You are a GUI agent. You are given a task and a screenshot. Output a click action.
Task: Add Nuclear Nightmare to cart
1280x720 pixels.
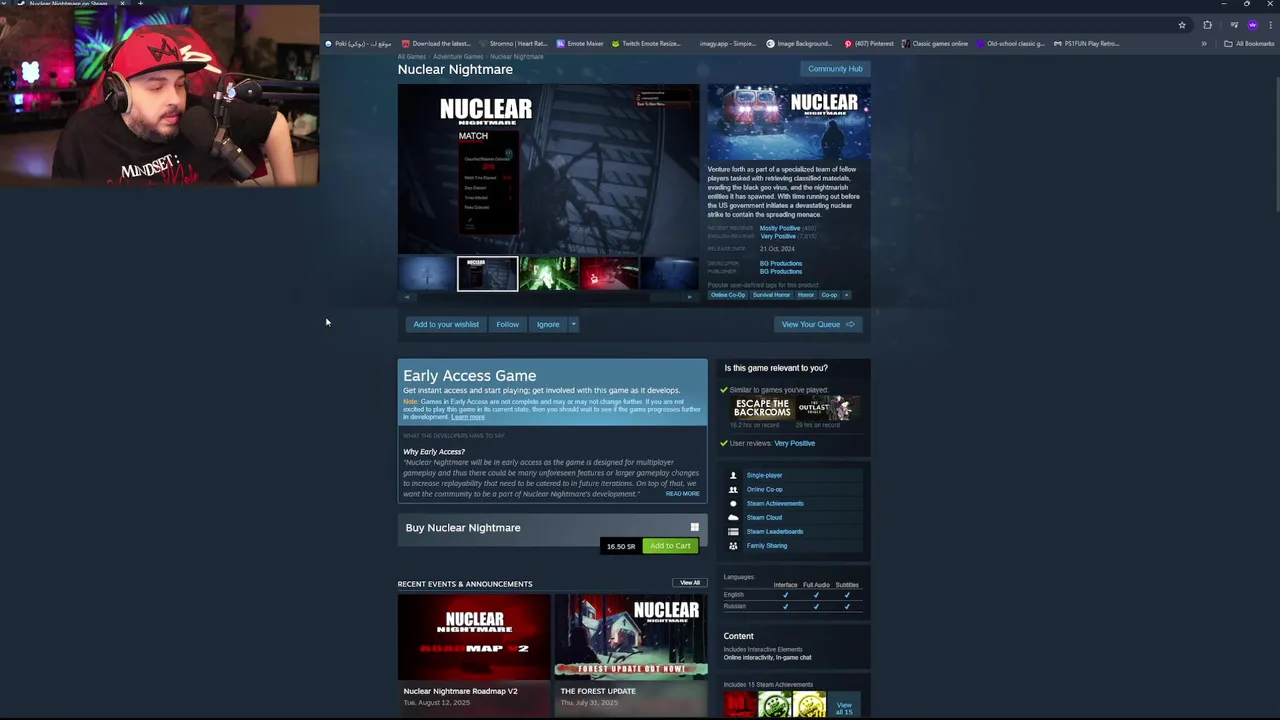(670, 546)
